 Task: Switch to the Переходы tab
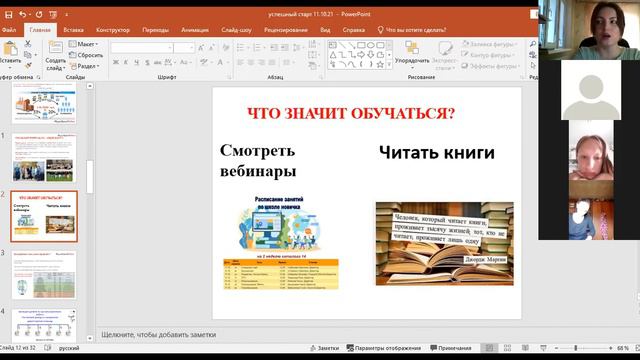coord(156,30)
